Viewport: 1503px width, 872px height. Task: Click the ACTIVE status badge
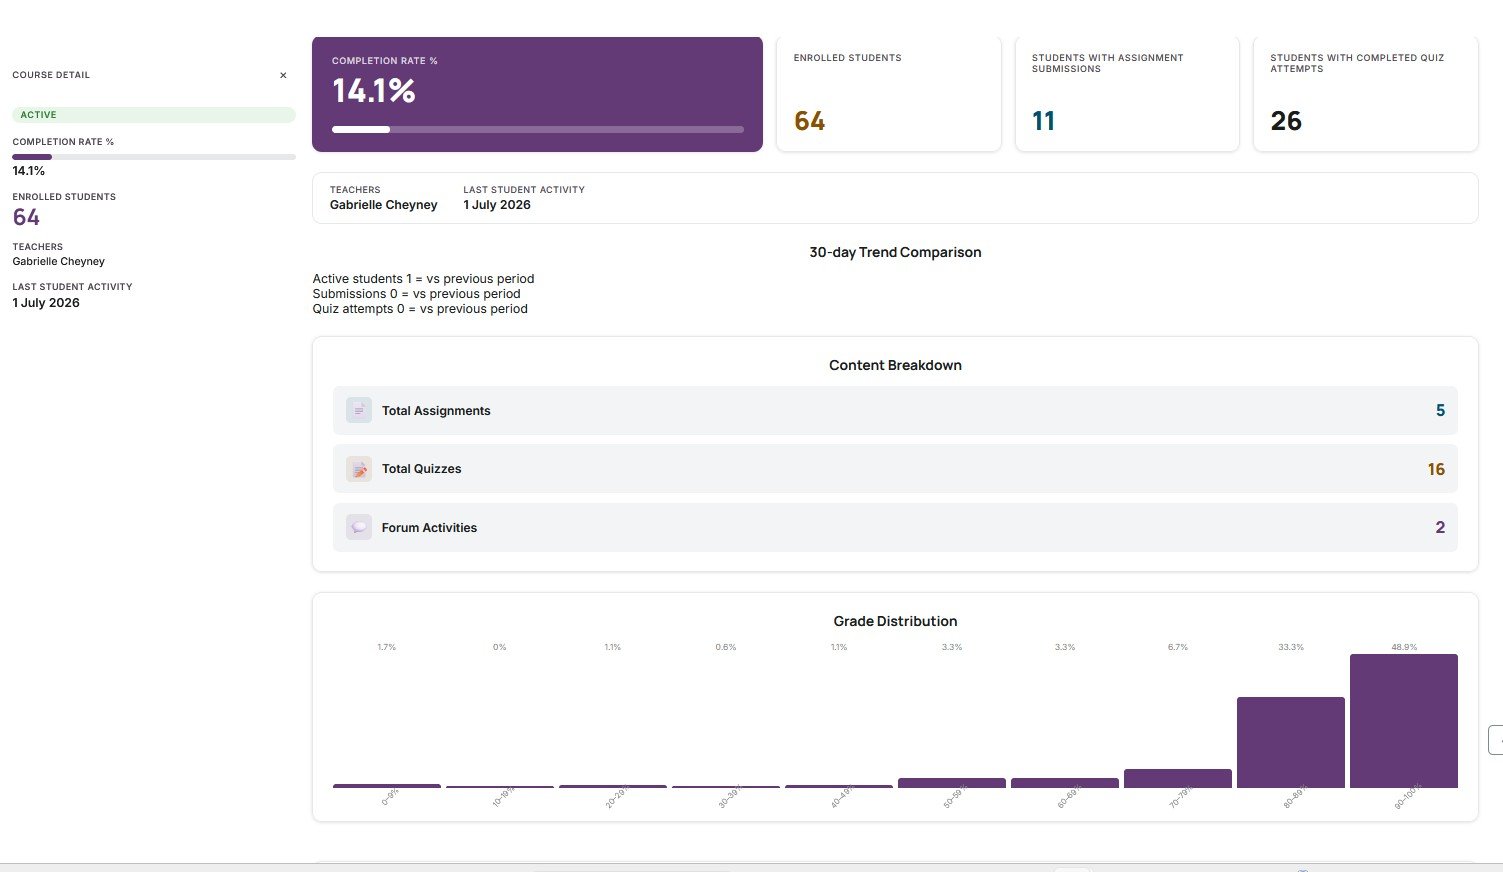pos(154,115)
